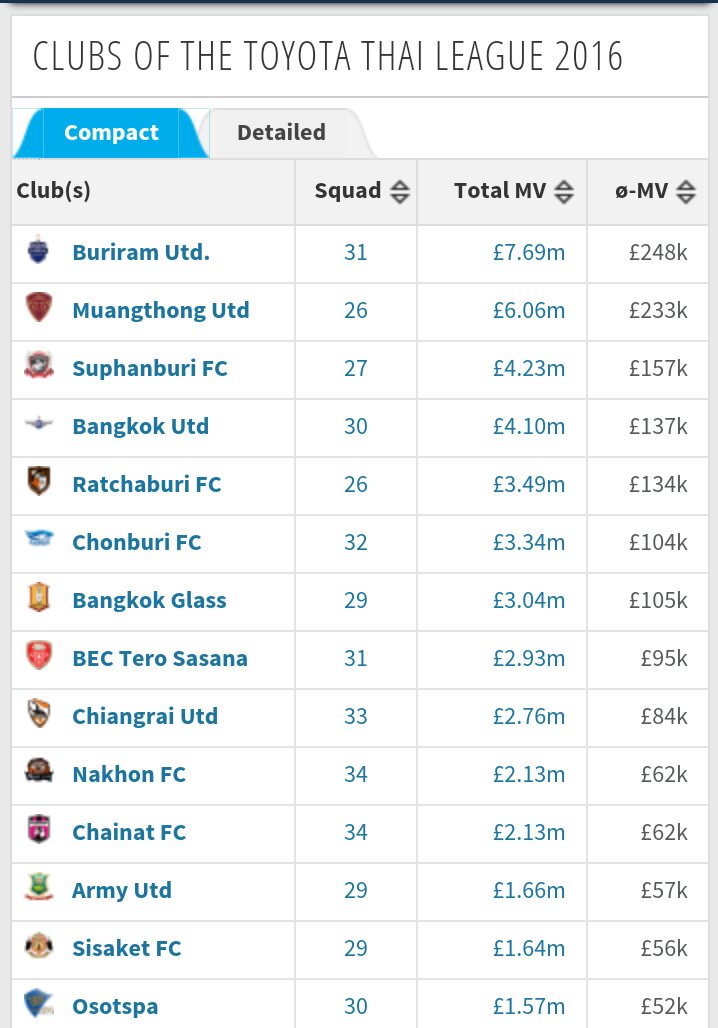
Task: Click the Muangthong Utd club crest icon
Action: point(39,307)
